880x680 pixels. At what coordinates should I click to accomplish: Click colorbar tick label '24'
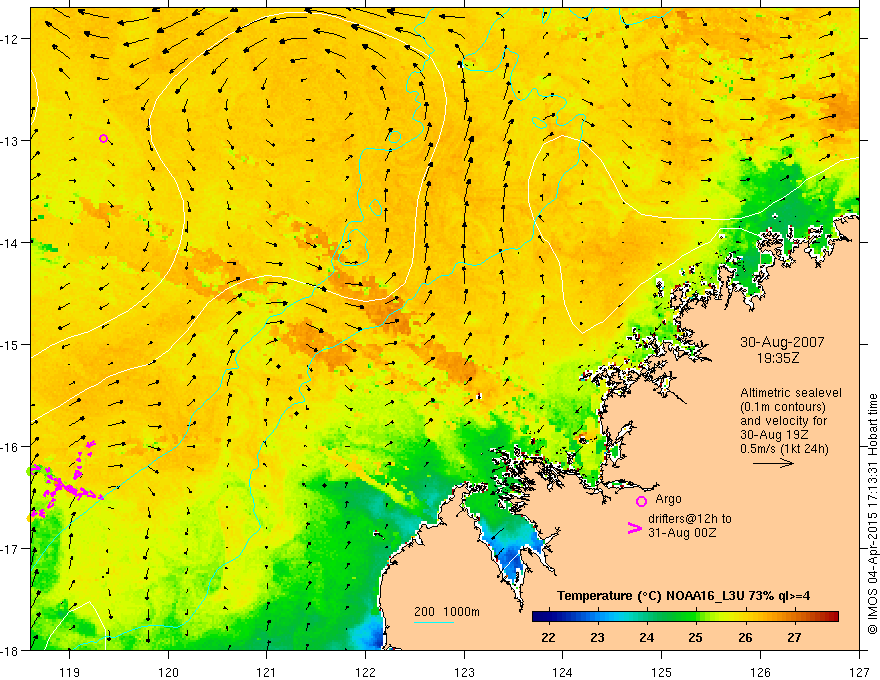point(647,637)
